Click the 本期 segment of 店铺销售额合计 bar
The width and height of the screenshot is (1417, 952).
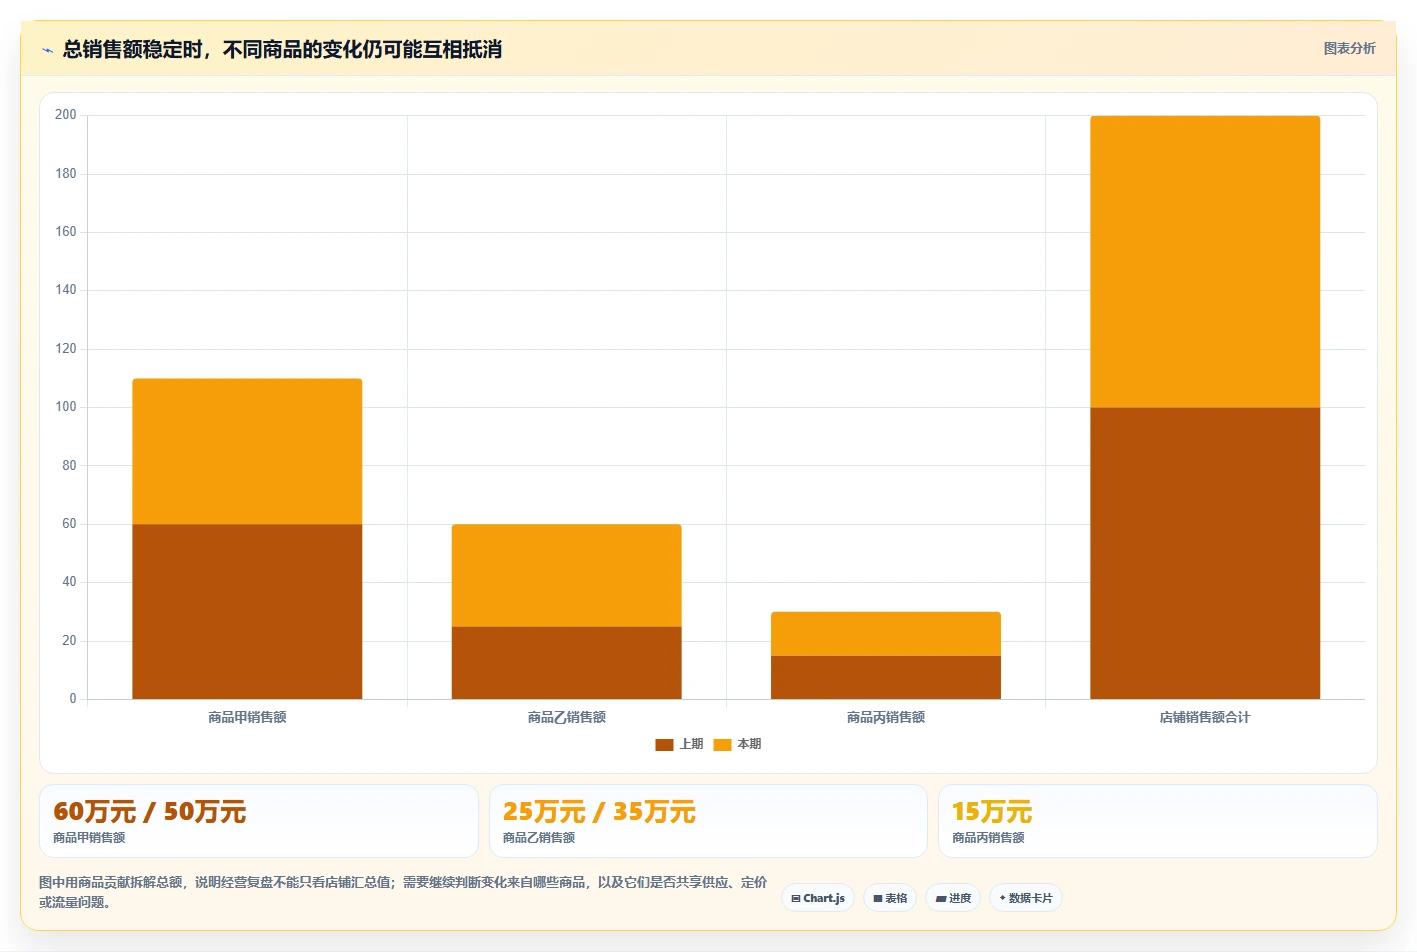point(1205,261)
